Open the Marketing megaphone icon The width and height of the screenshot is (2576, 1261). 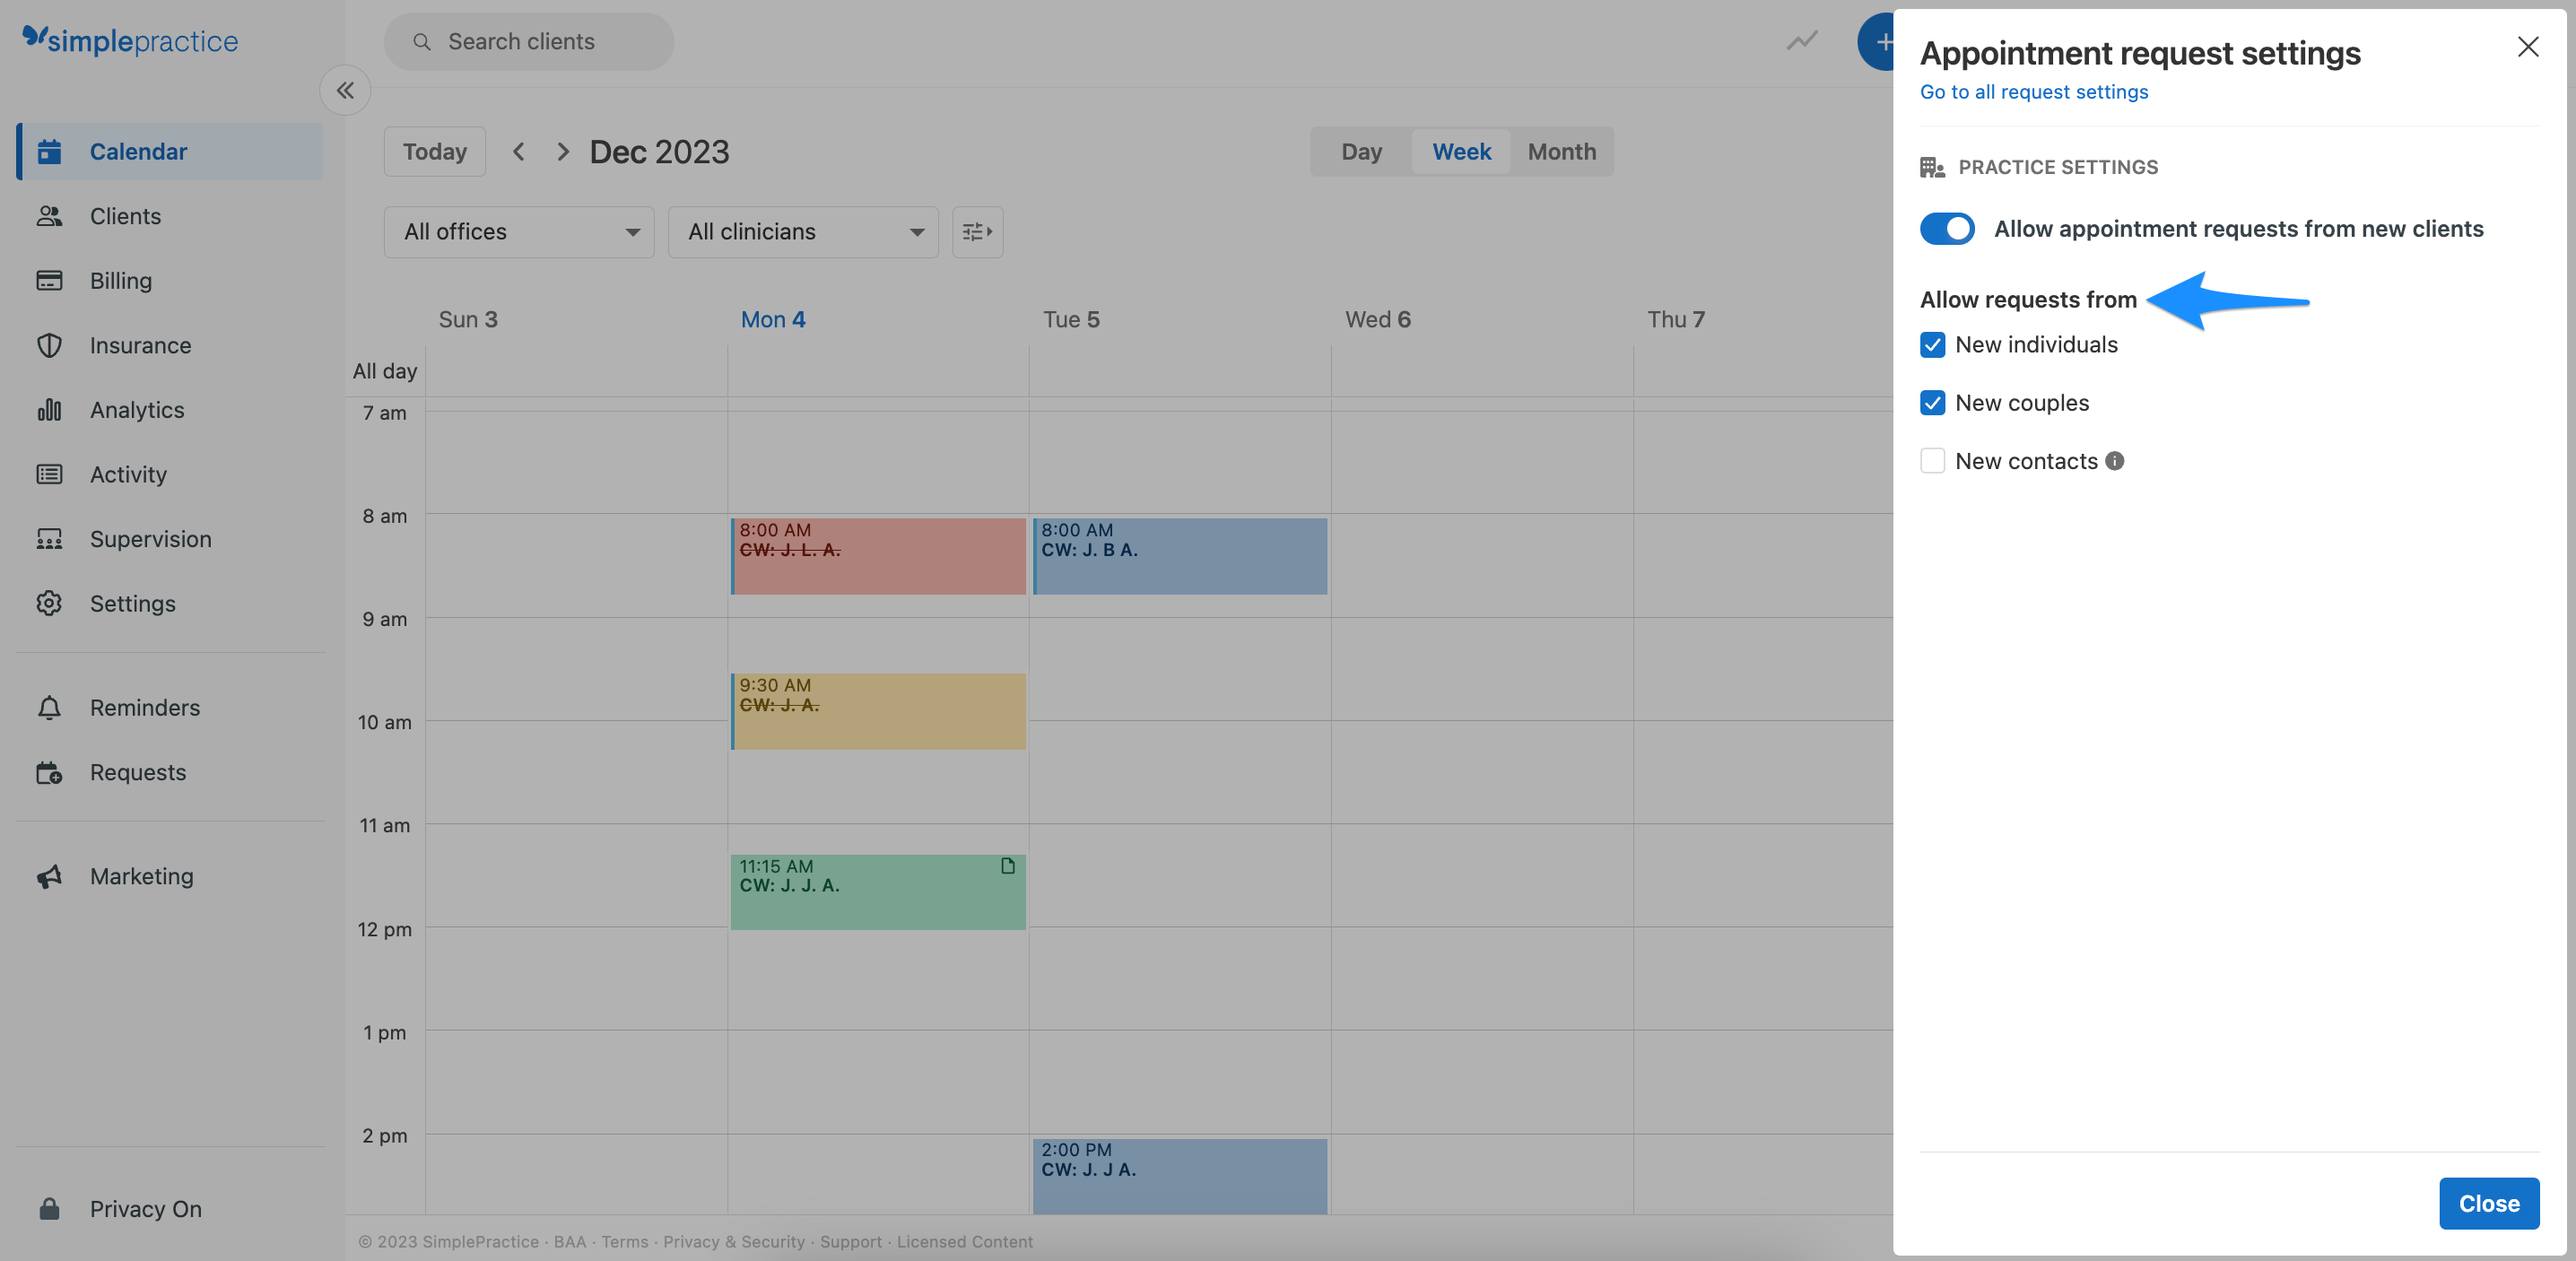[49, 876]
